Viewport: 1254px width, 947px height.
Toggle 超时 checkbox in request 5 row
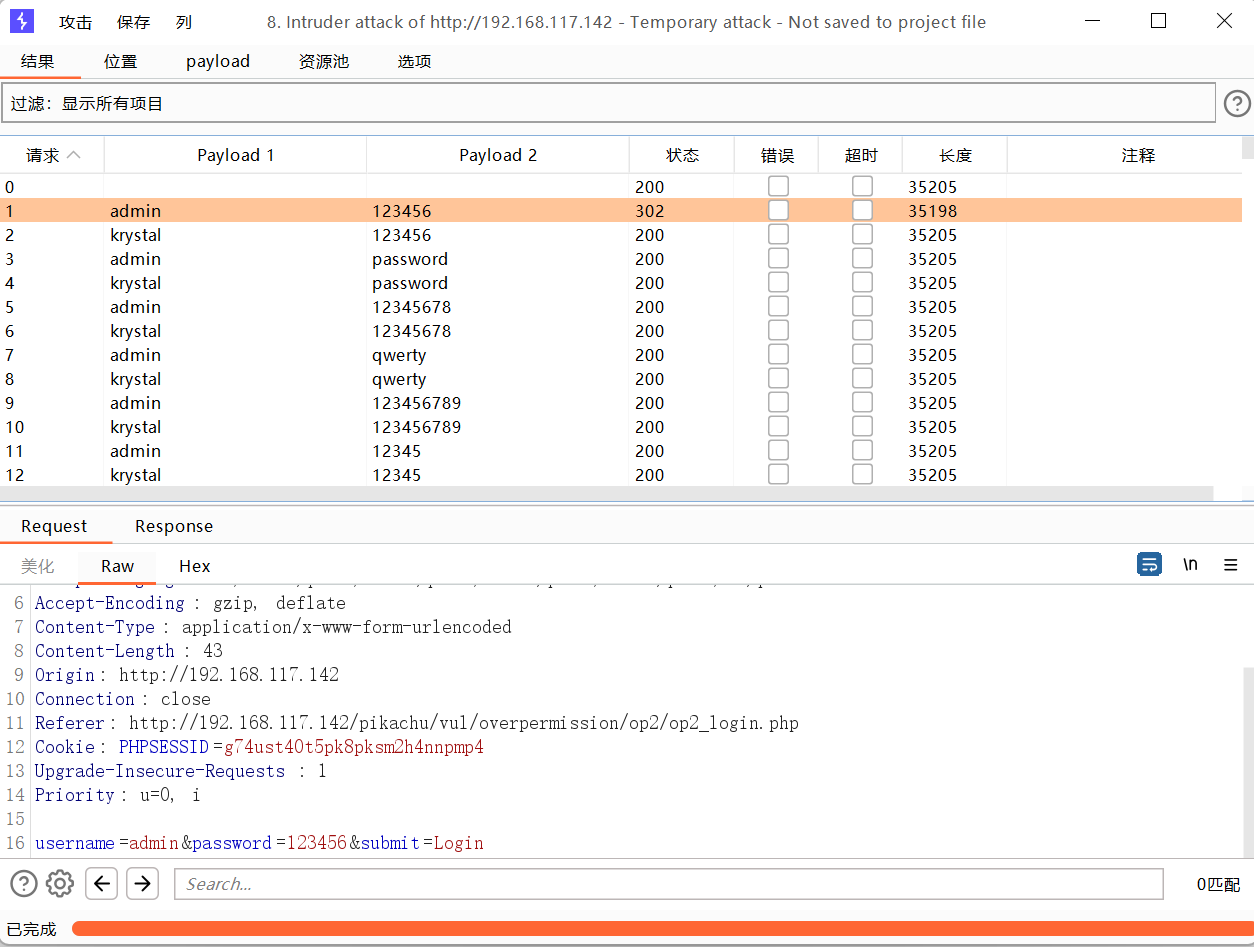coord(862,306)
